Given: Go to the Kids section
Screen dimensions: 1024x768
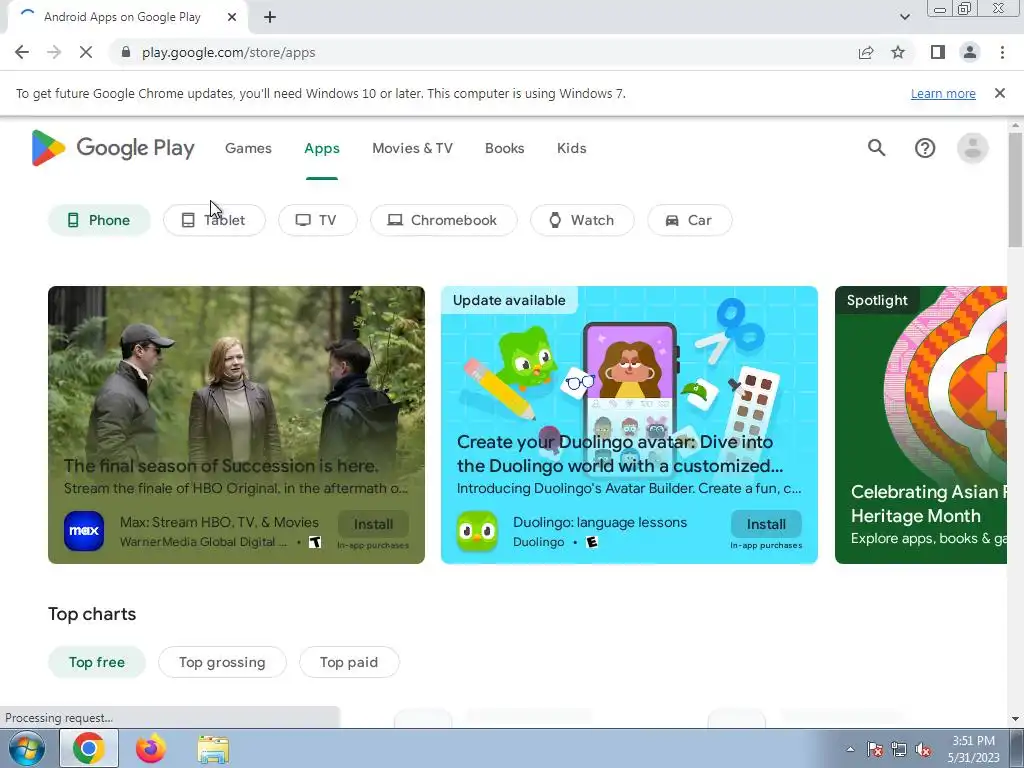Looking at the screenshot, I should click(x=571, y=148).
